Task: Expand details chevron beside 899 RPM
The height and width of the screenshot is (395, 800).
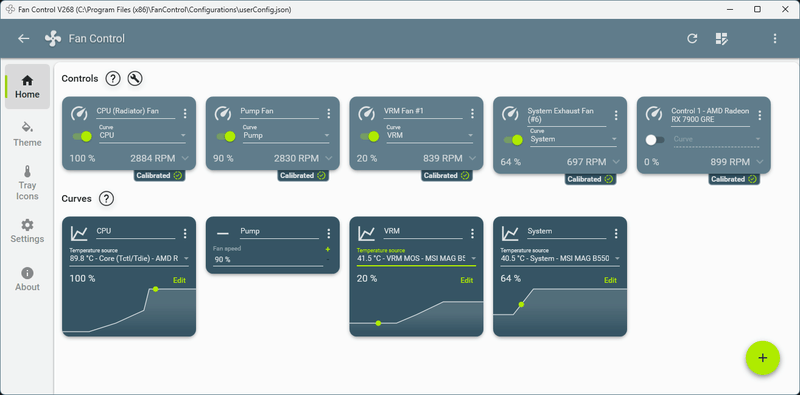Action: pyautogui.click(x=760, y=162)
